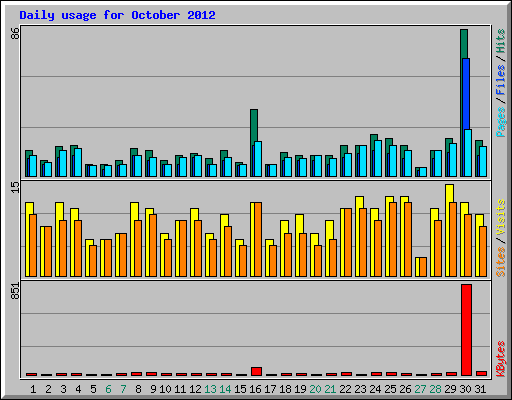Click day label '7' on x-axis
Screen dimensions: 512x400
point(123,389)
